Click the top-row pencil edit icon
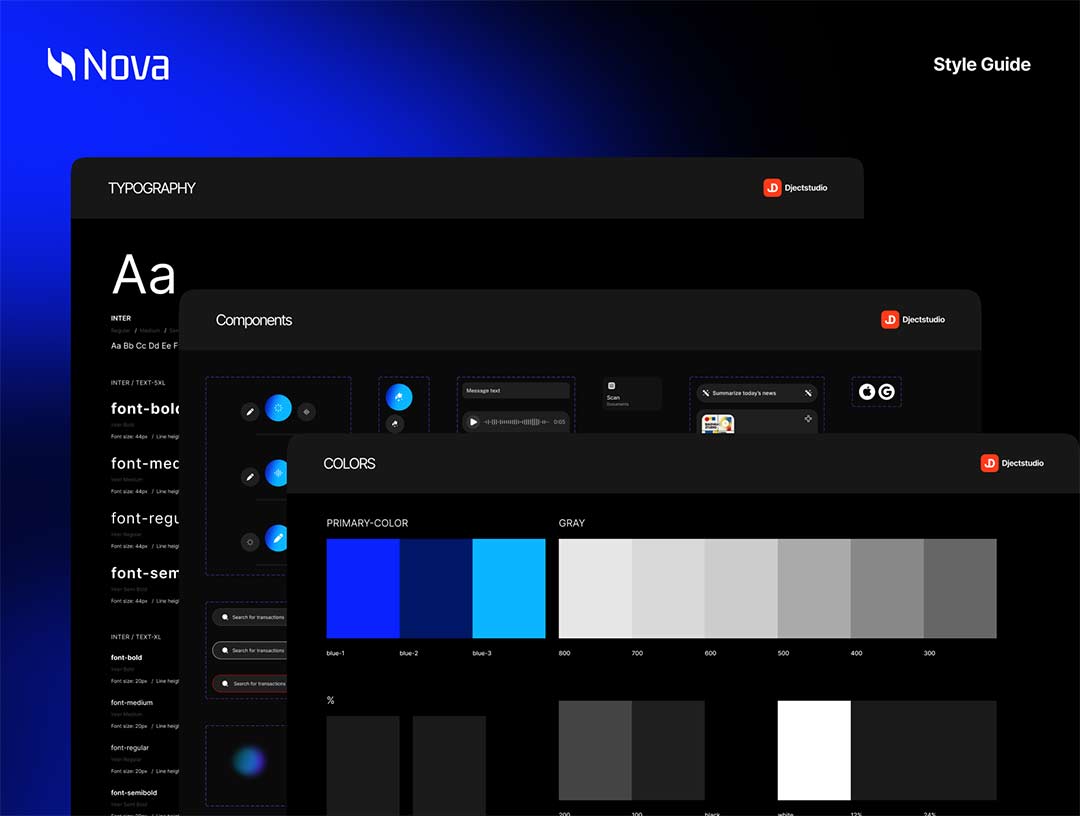The width and height of the screenshot is (1080, 816). pyautogui.click(x=250, y=411)
